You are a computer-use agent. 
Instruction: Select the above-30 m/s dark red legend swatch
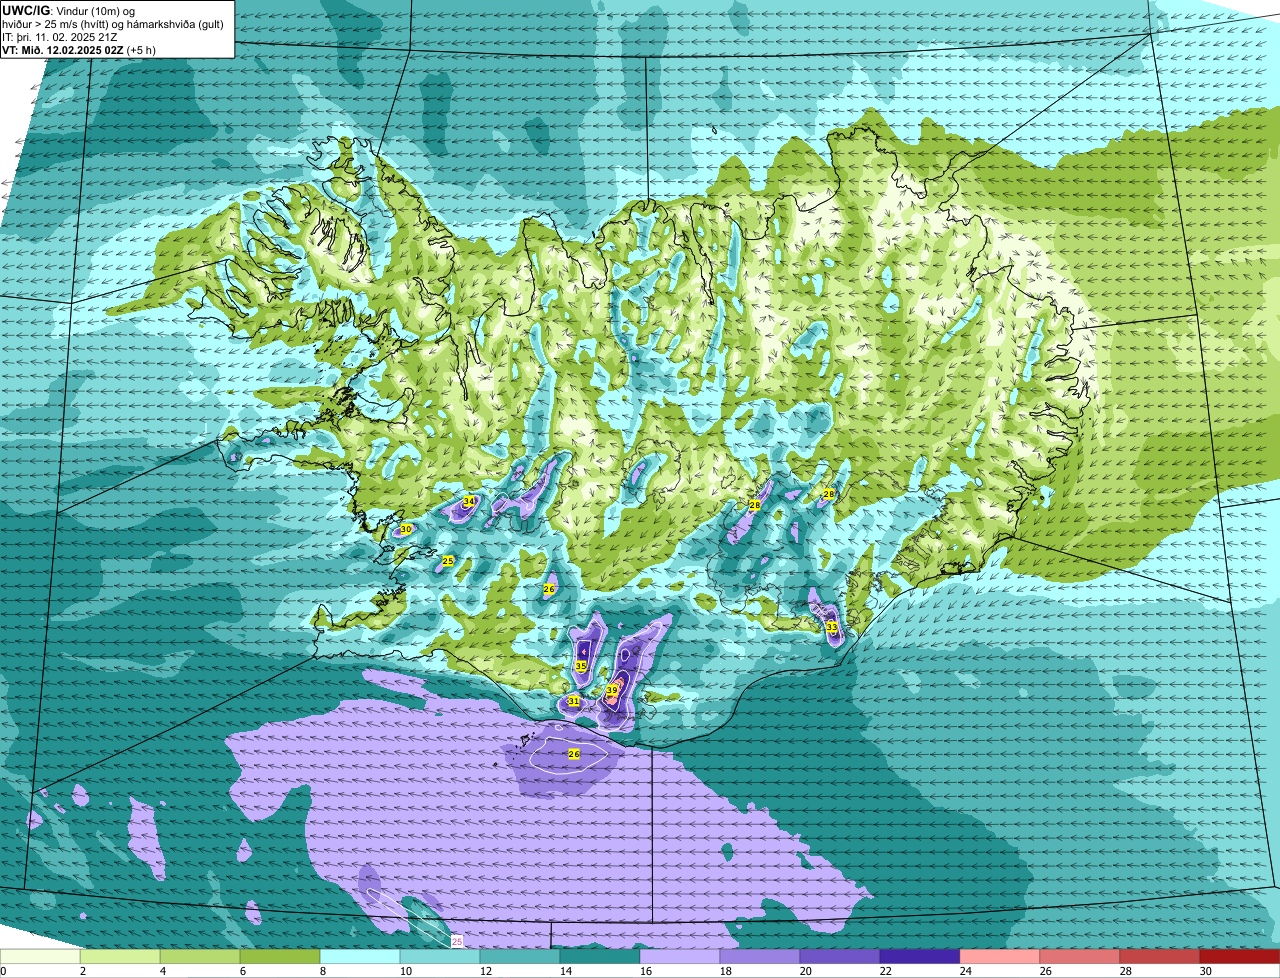tap(1240, 957)
